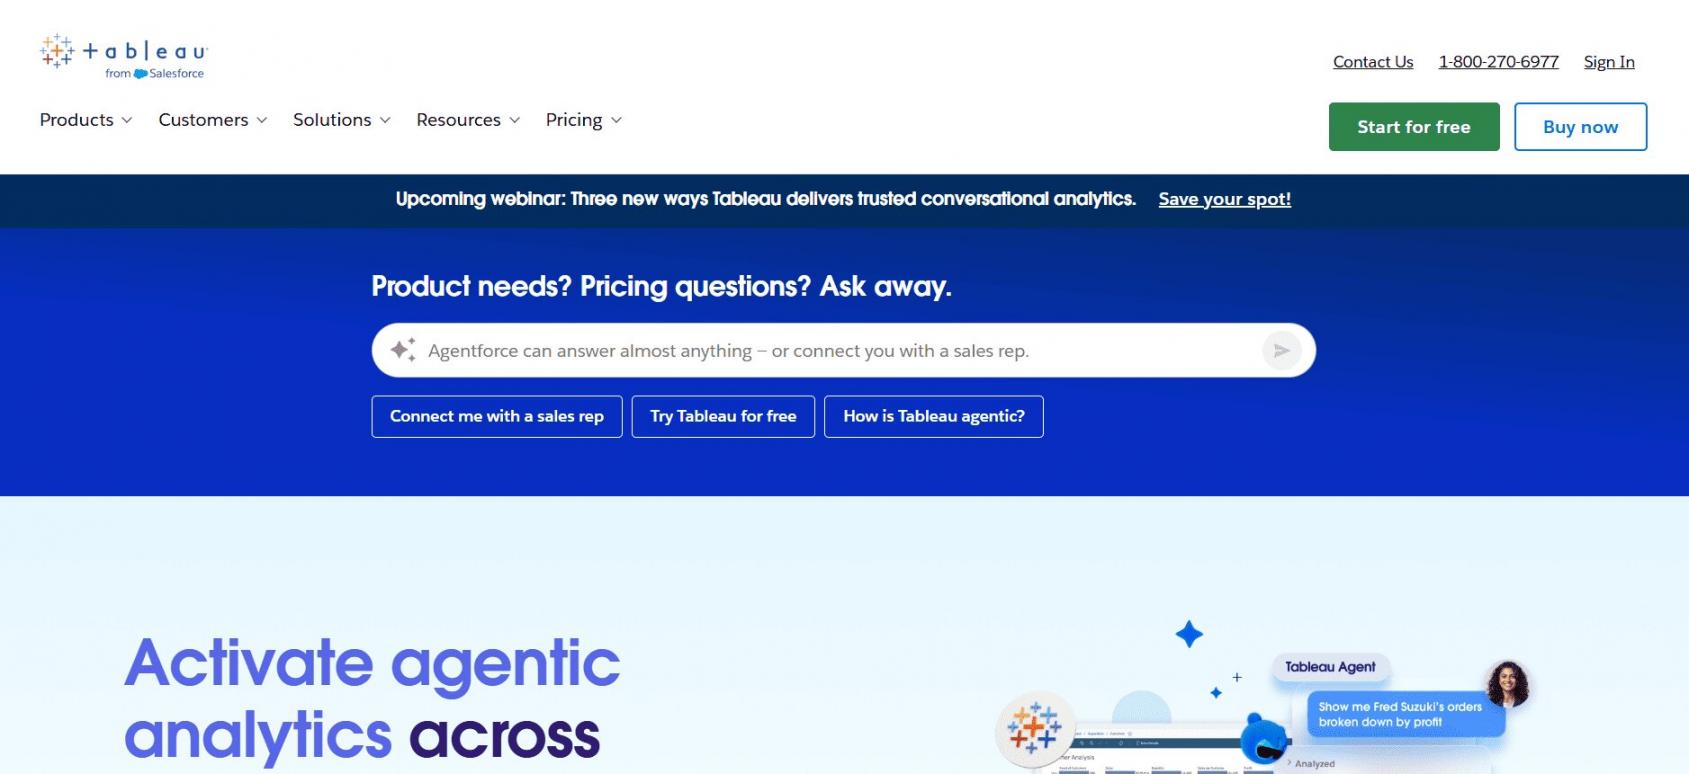Click the Tableau logo in the header
Screen dimensions: 1689x774
(123, 56)
